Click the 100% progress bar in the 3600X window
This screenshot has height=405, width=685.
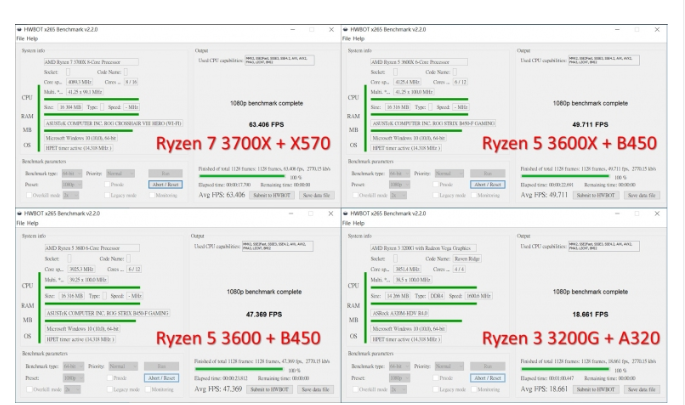(565, 177)
